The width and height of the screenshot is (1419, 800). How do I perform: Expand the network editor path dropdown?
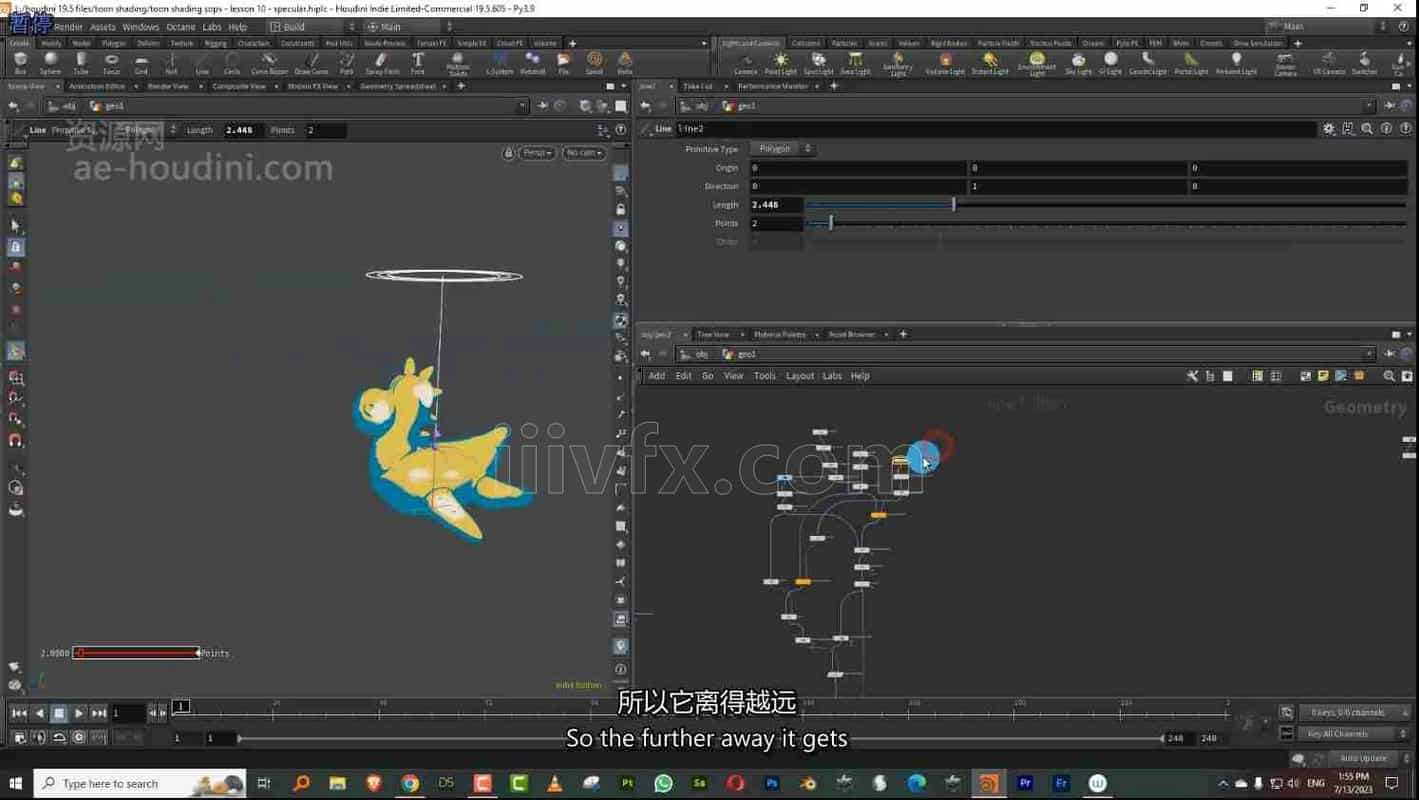click(1370, 354)
